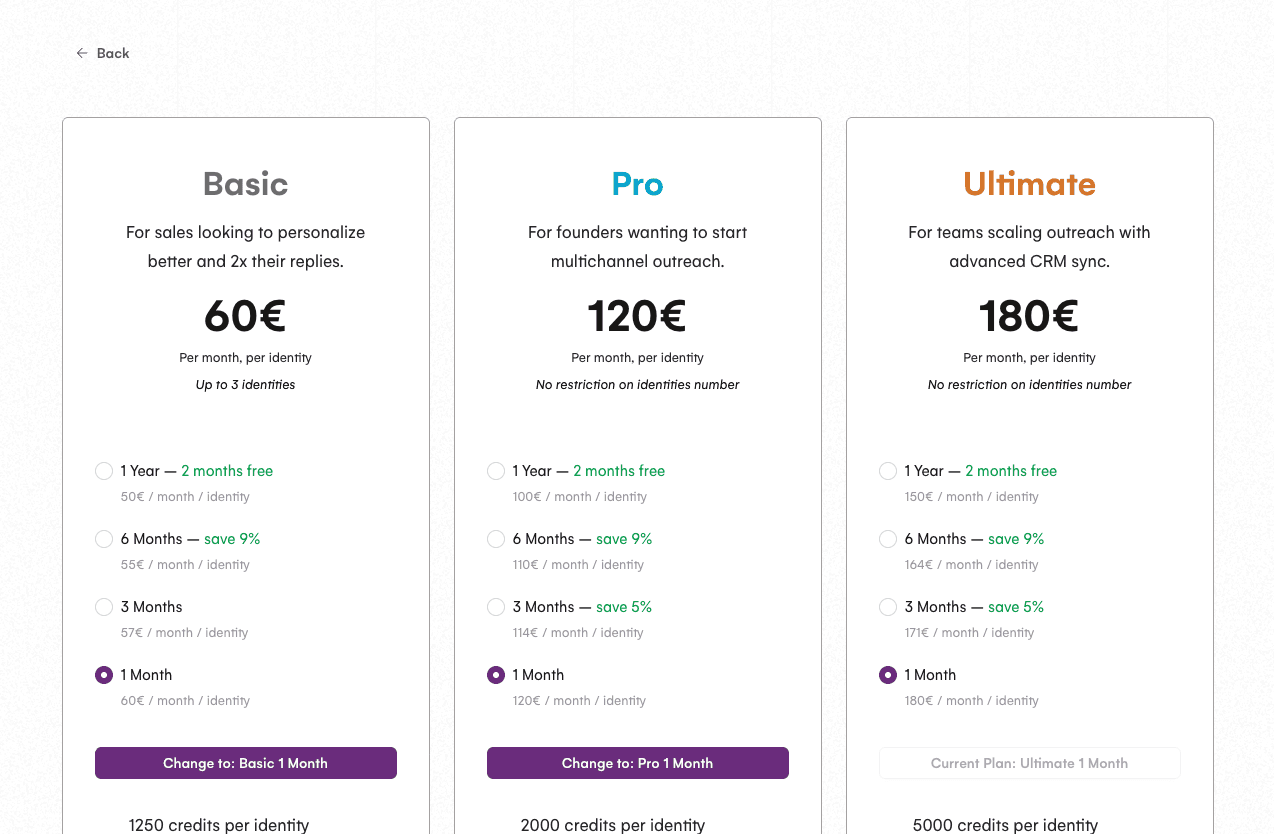The image size is (1274, 834).
Task: Pick 3 Months billing for the Ultimate plan
Action: pos(888,607)
